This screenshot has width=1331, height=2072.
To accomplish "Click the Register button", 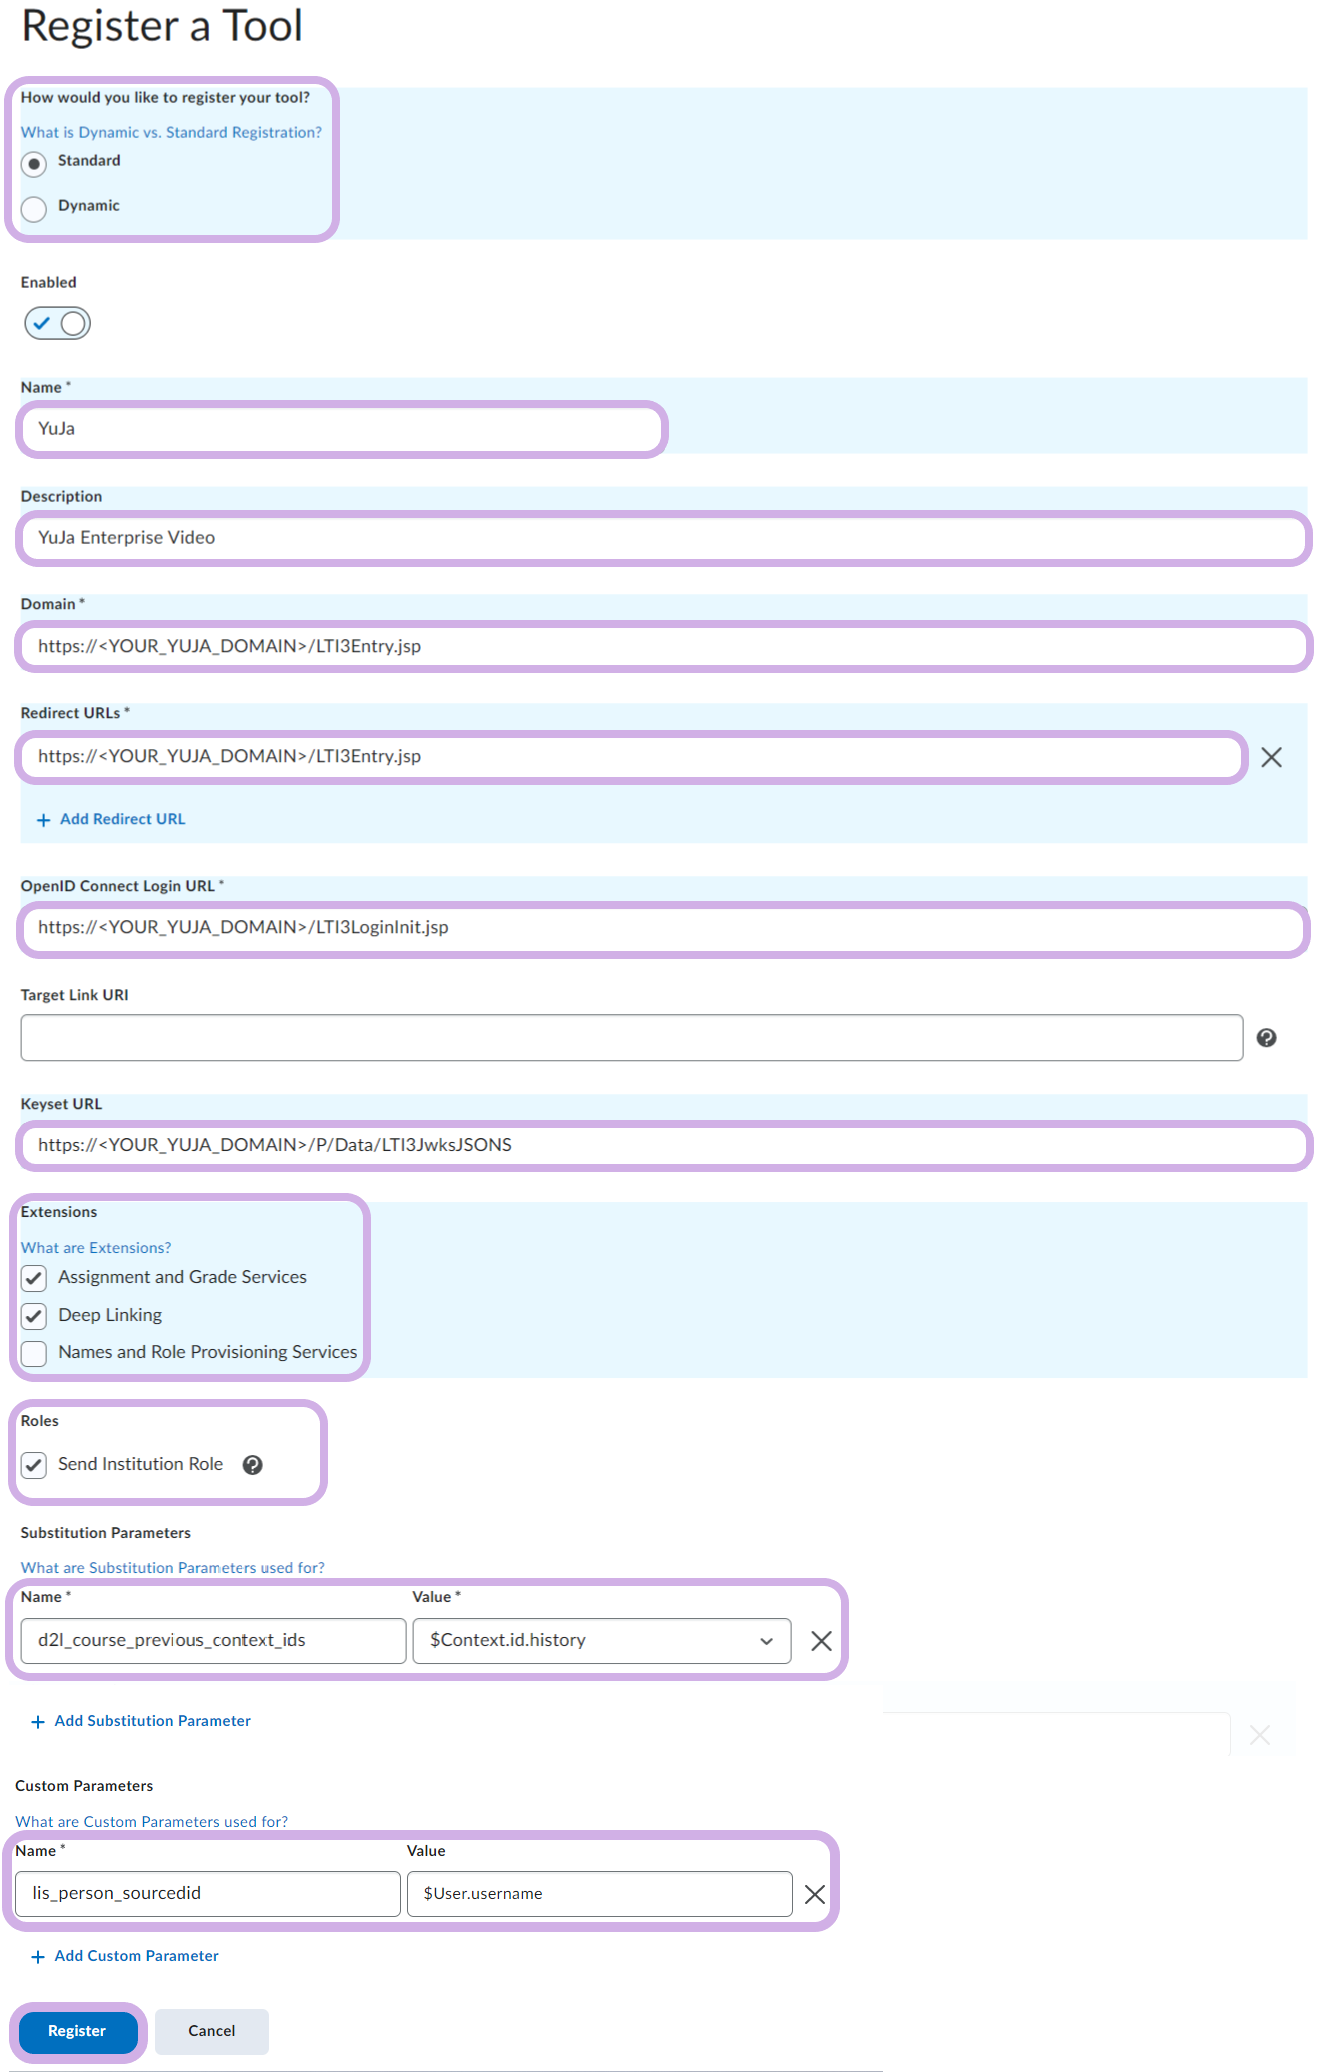I will click(77, 2031).
